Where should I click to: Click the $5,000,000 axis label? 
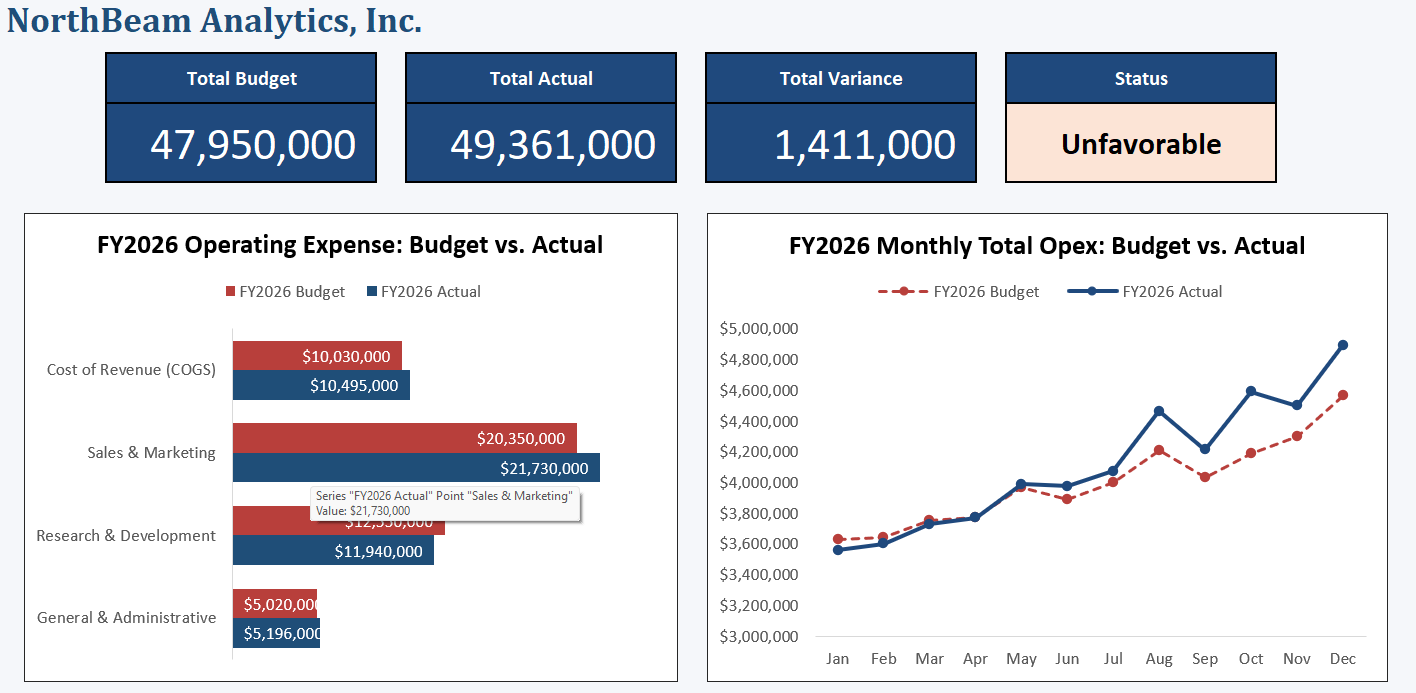(x=758, y=328)
